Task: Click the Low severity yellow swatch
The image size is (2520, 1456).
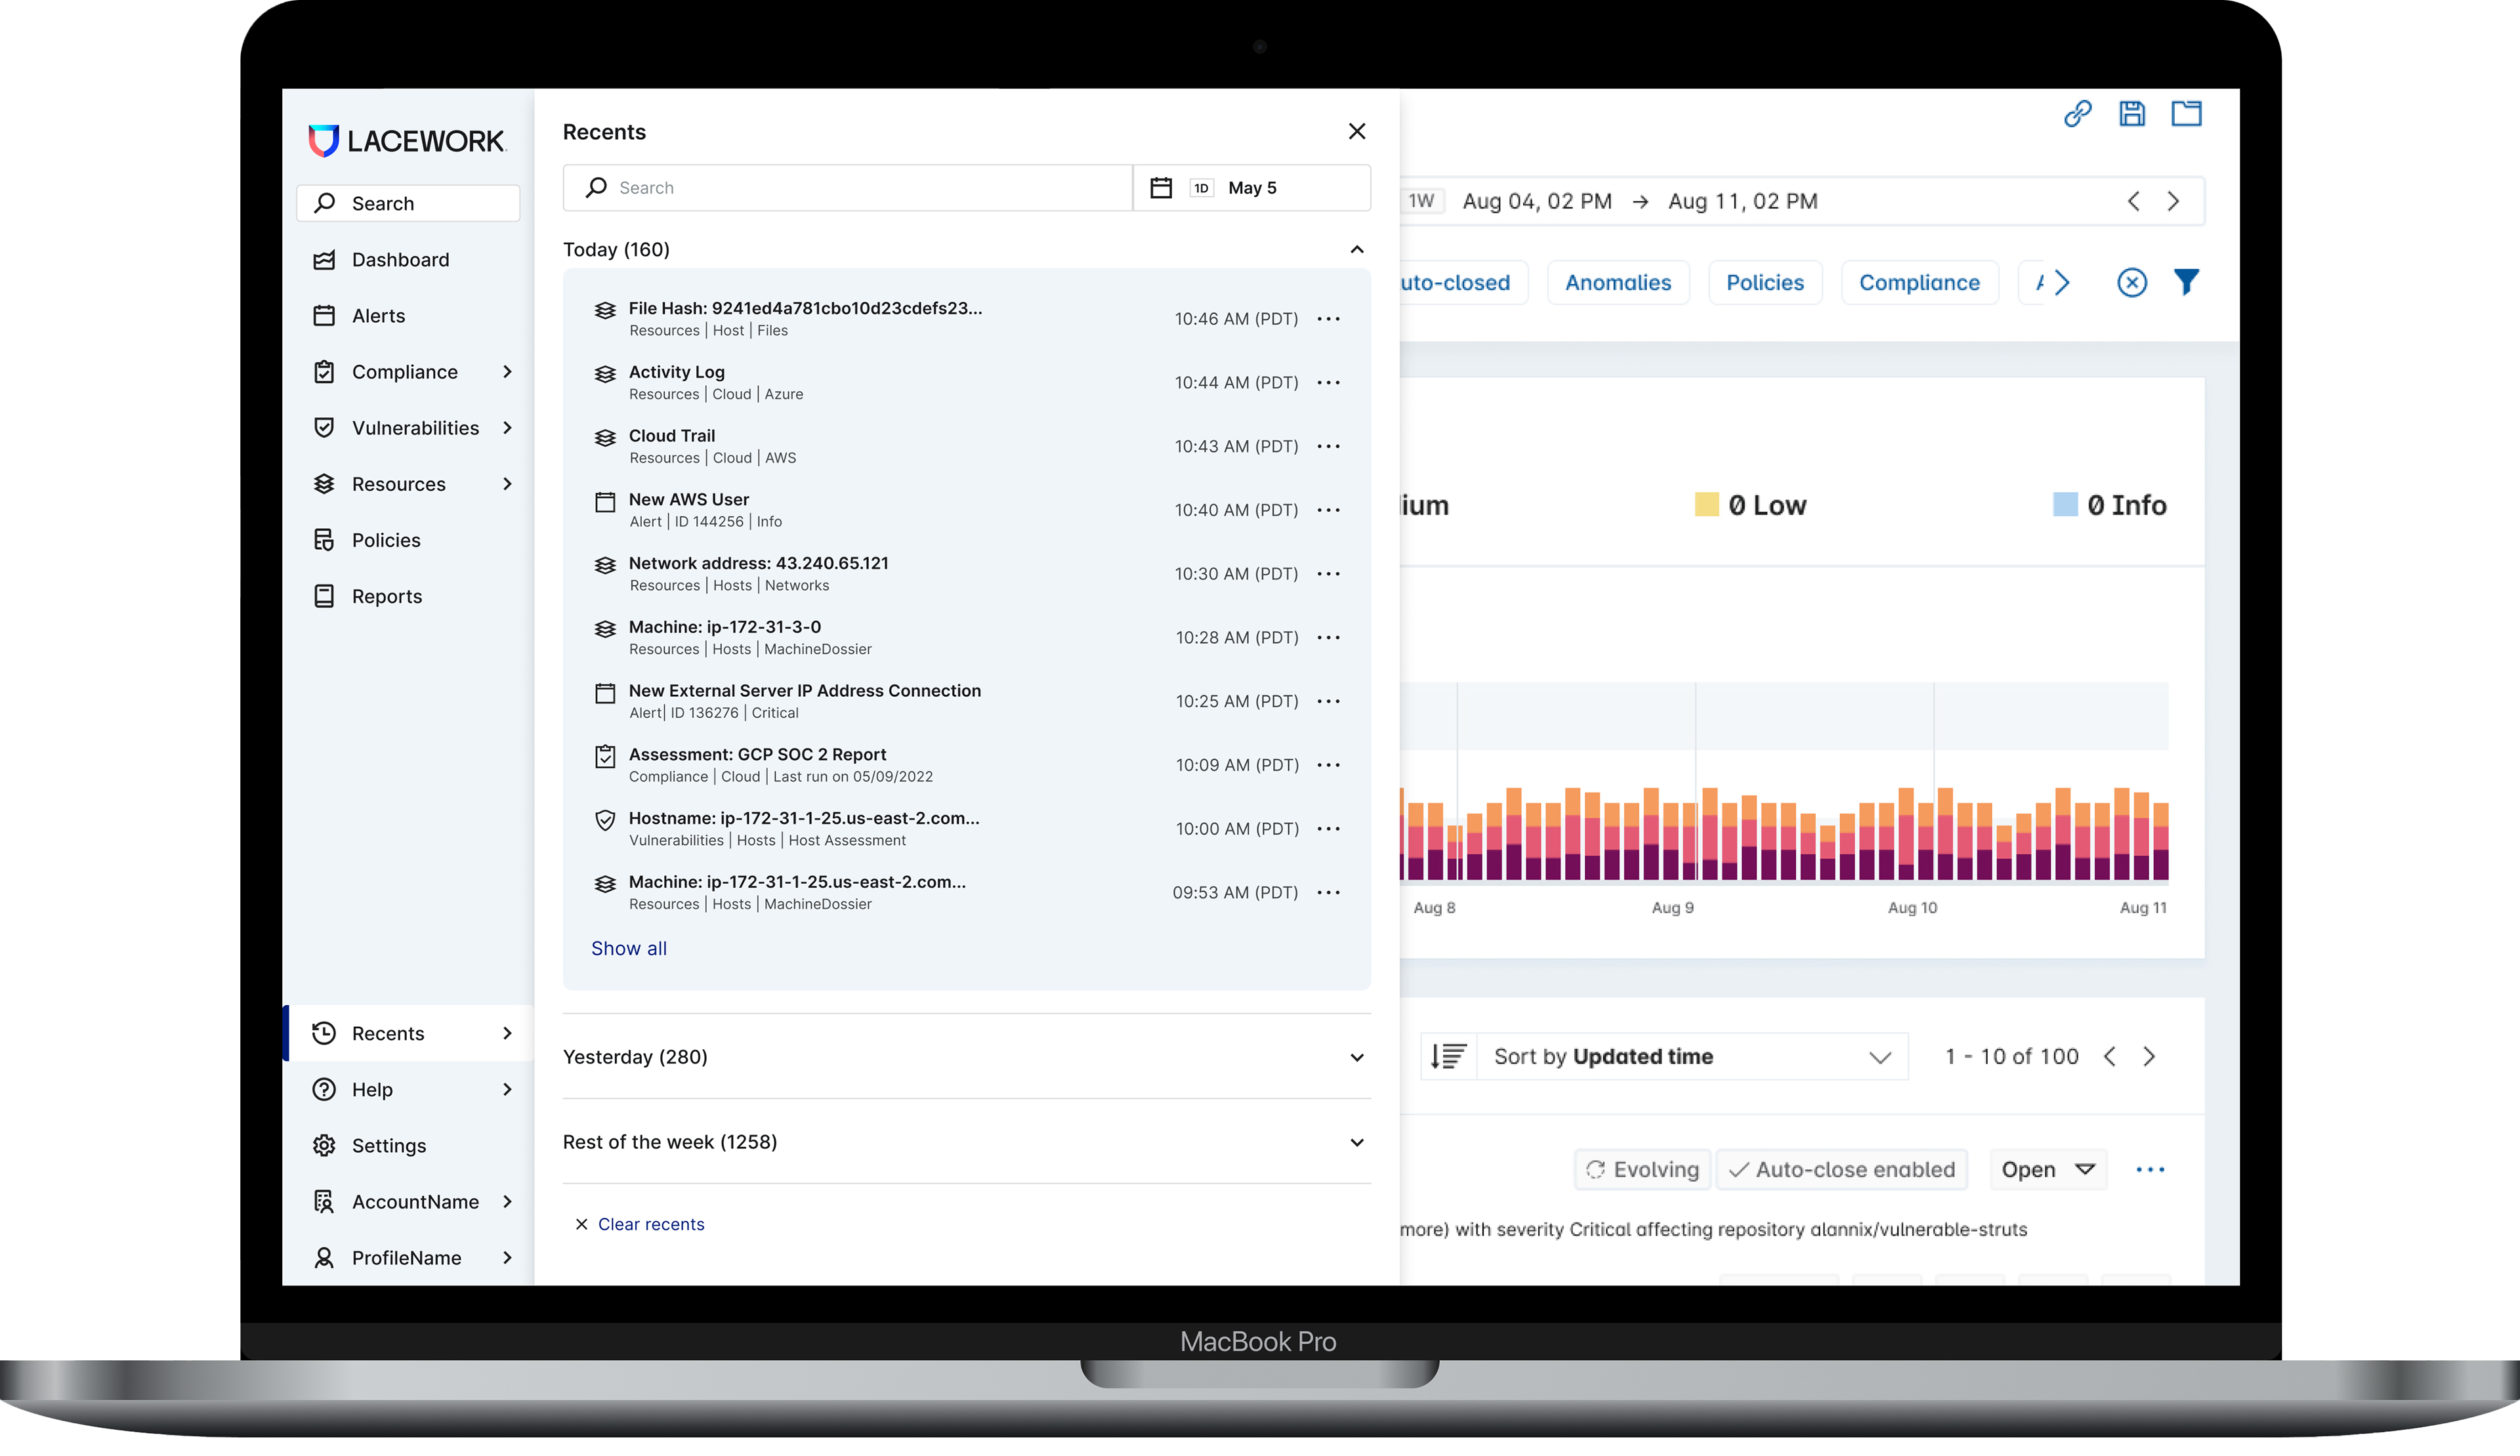Action: (1706, 504)
